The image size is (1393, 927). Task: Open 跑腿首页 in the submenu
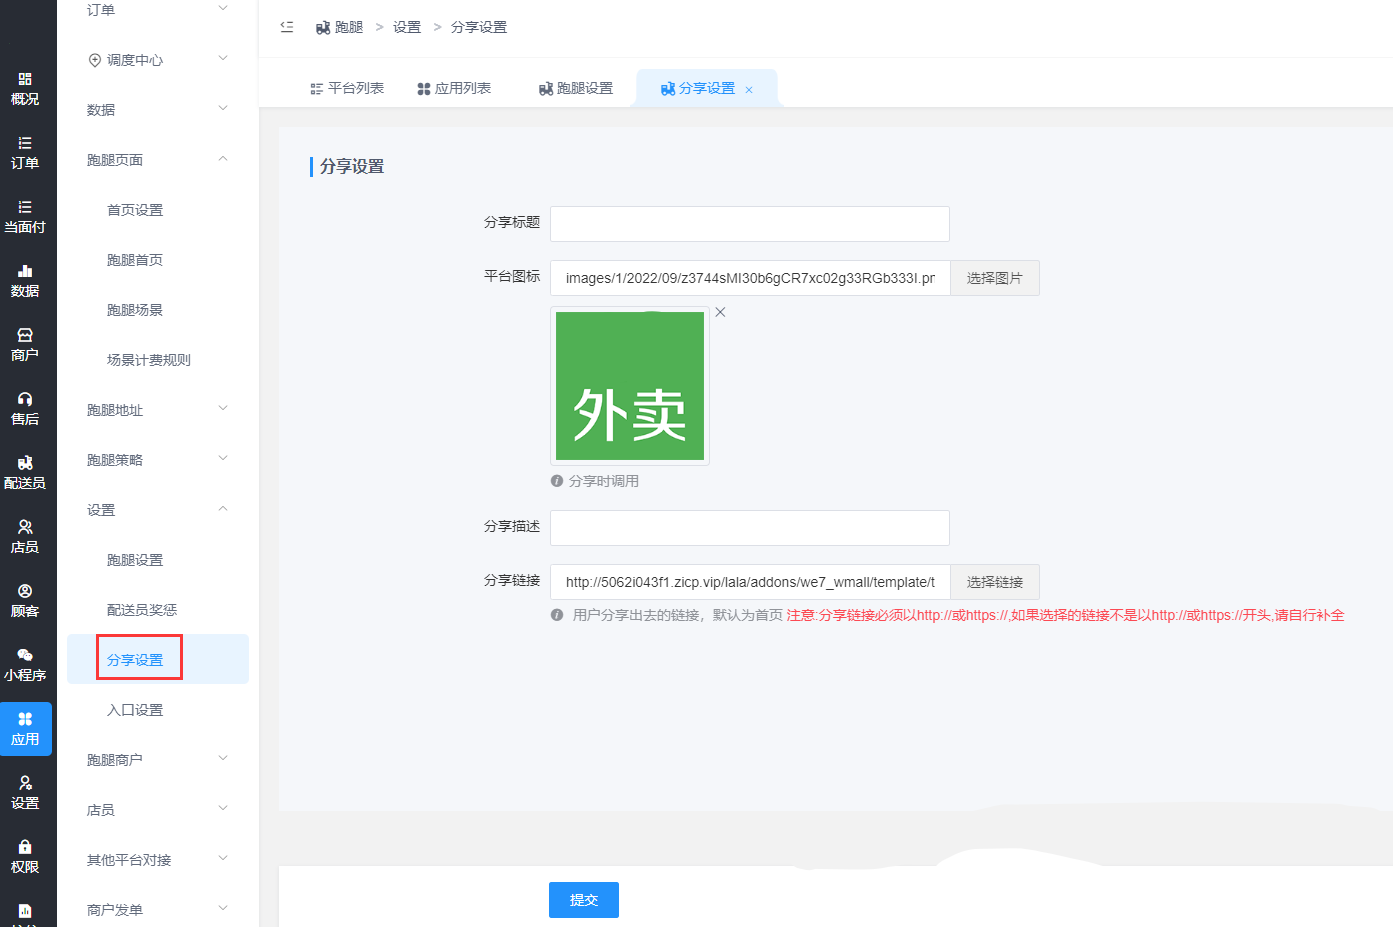[x=135, y=260]
